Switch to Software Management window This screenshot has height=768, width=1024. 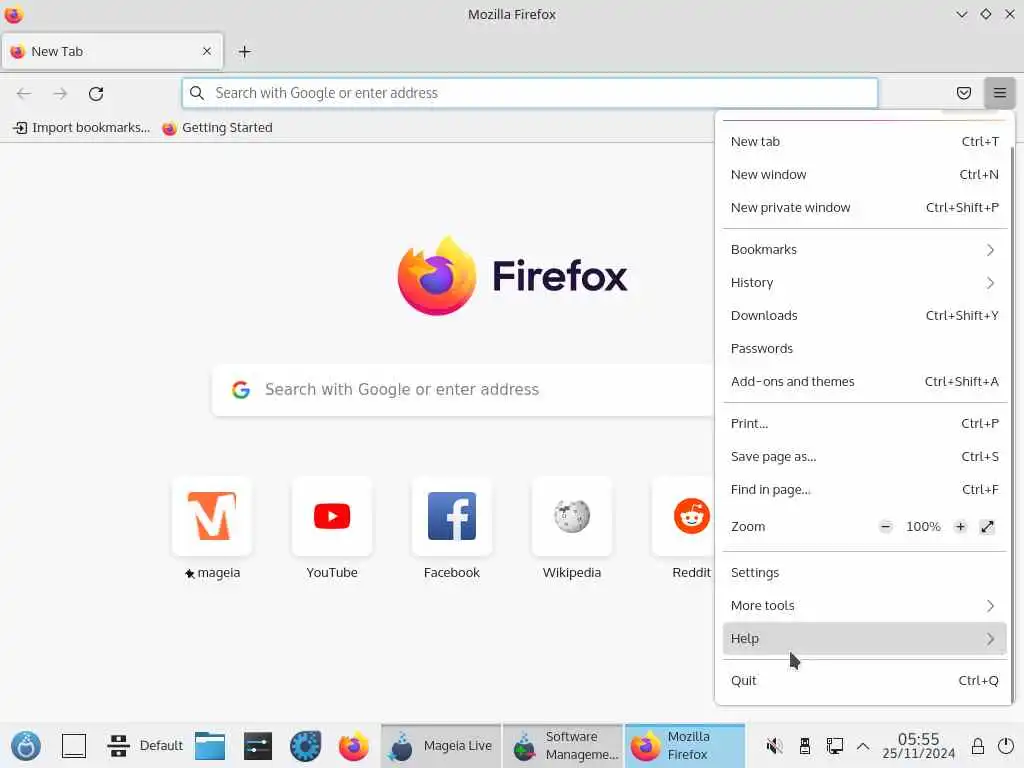tap(564, 746)
